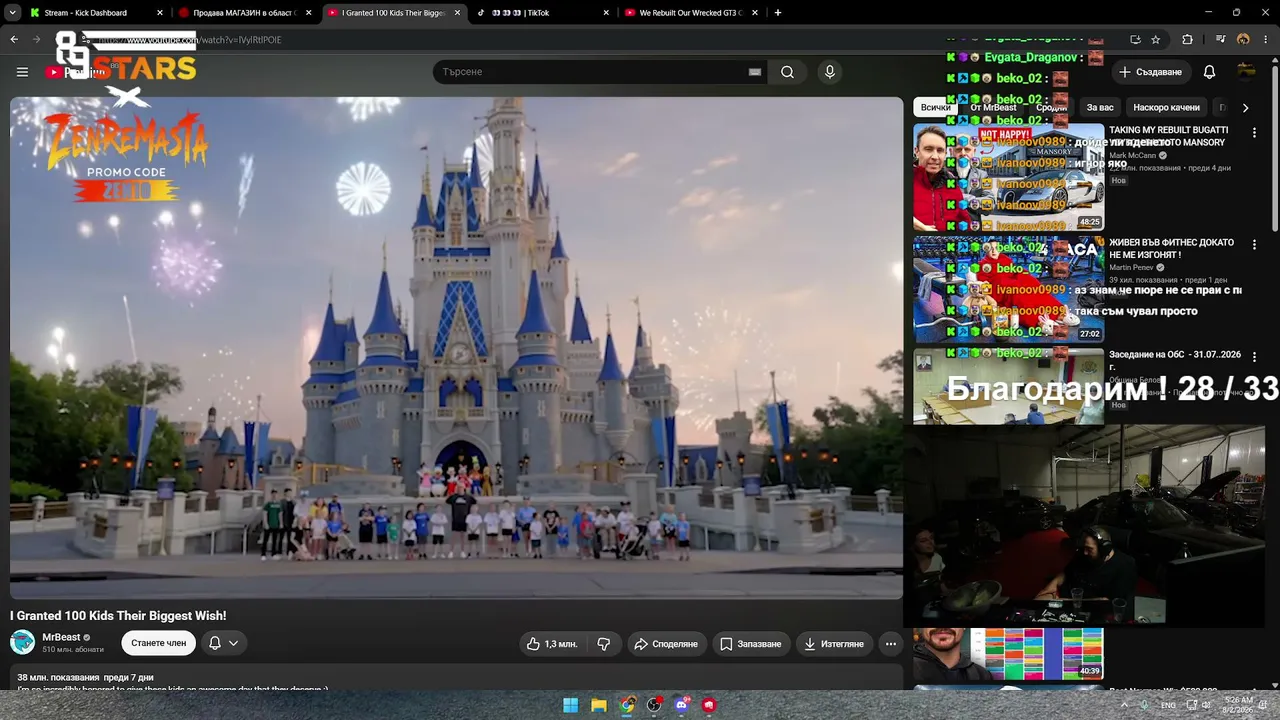The width and height of the screenshot is (1280, 720).
Task: Click the main video player
Action: [456, 348]
